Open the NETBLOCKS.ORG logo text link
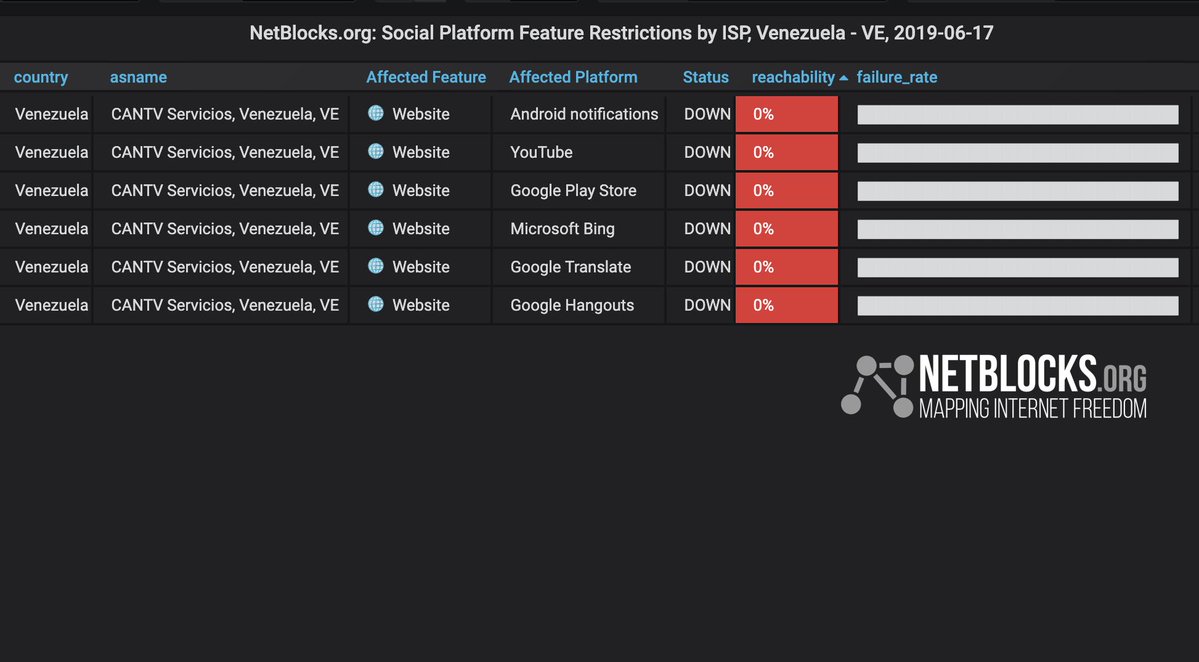1199x662 pixels. 1032,386
